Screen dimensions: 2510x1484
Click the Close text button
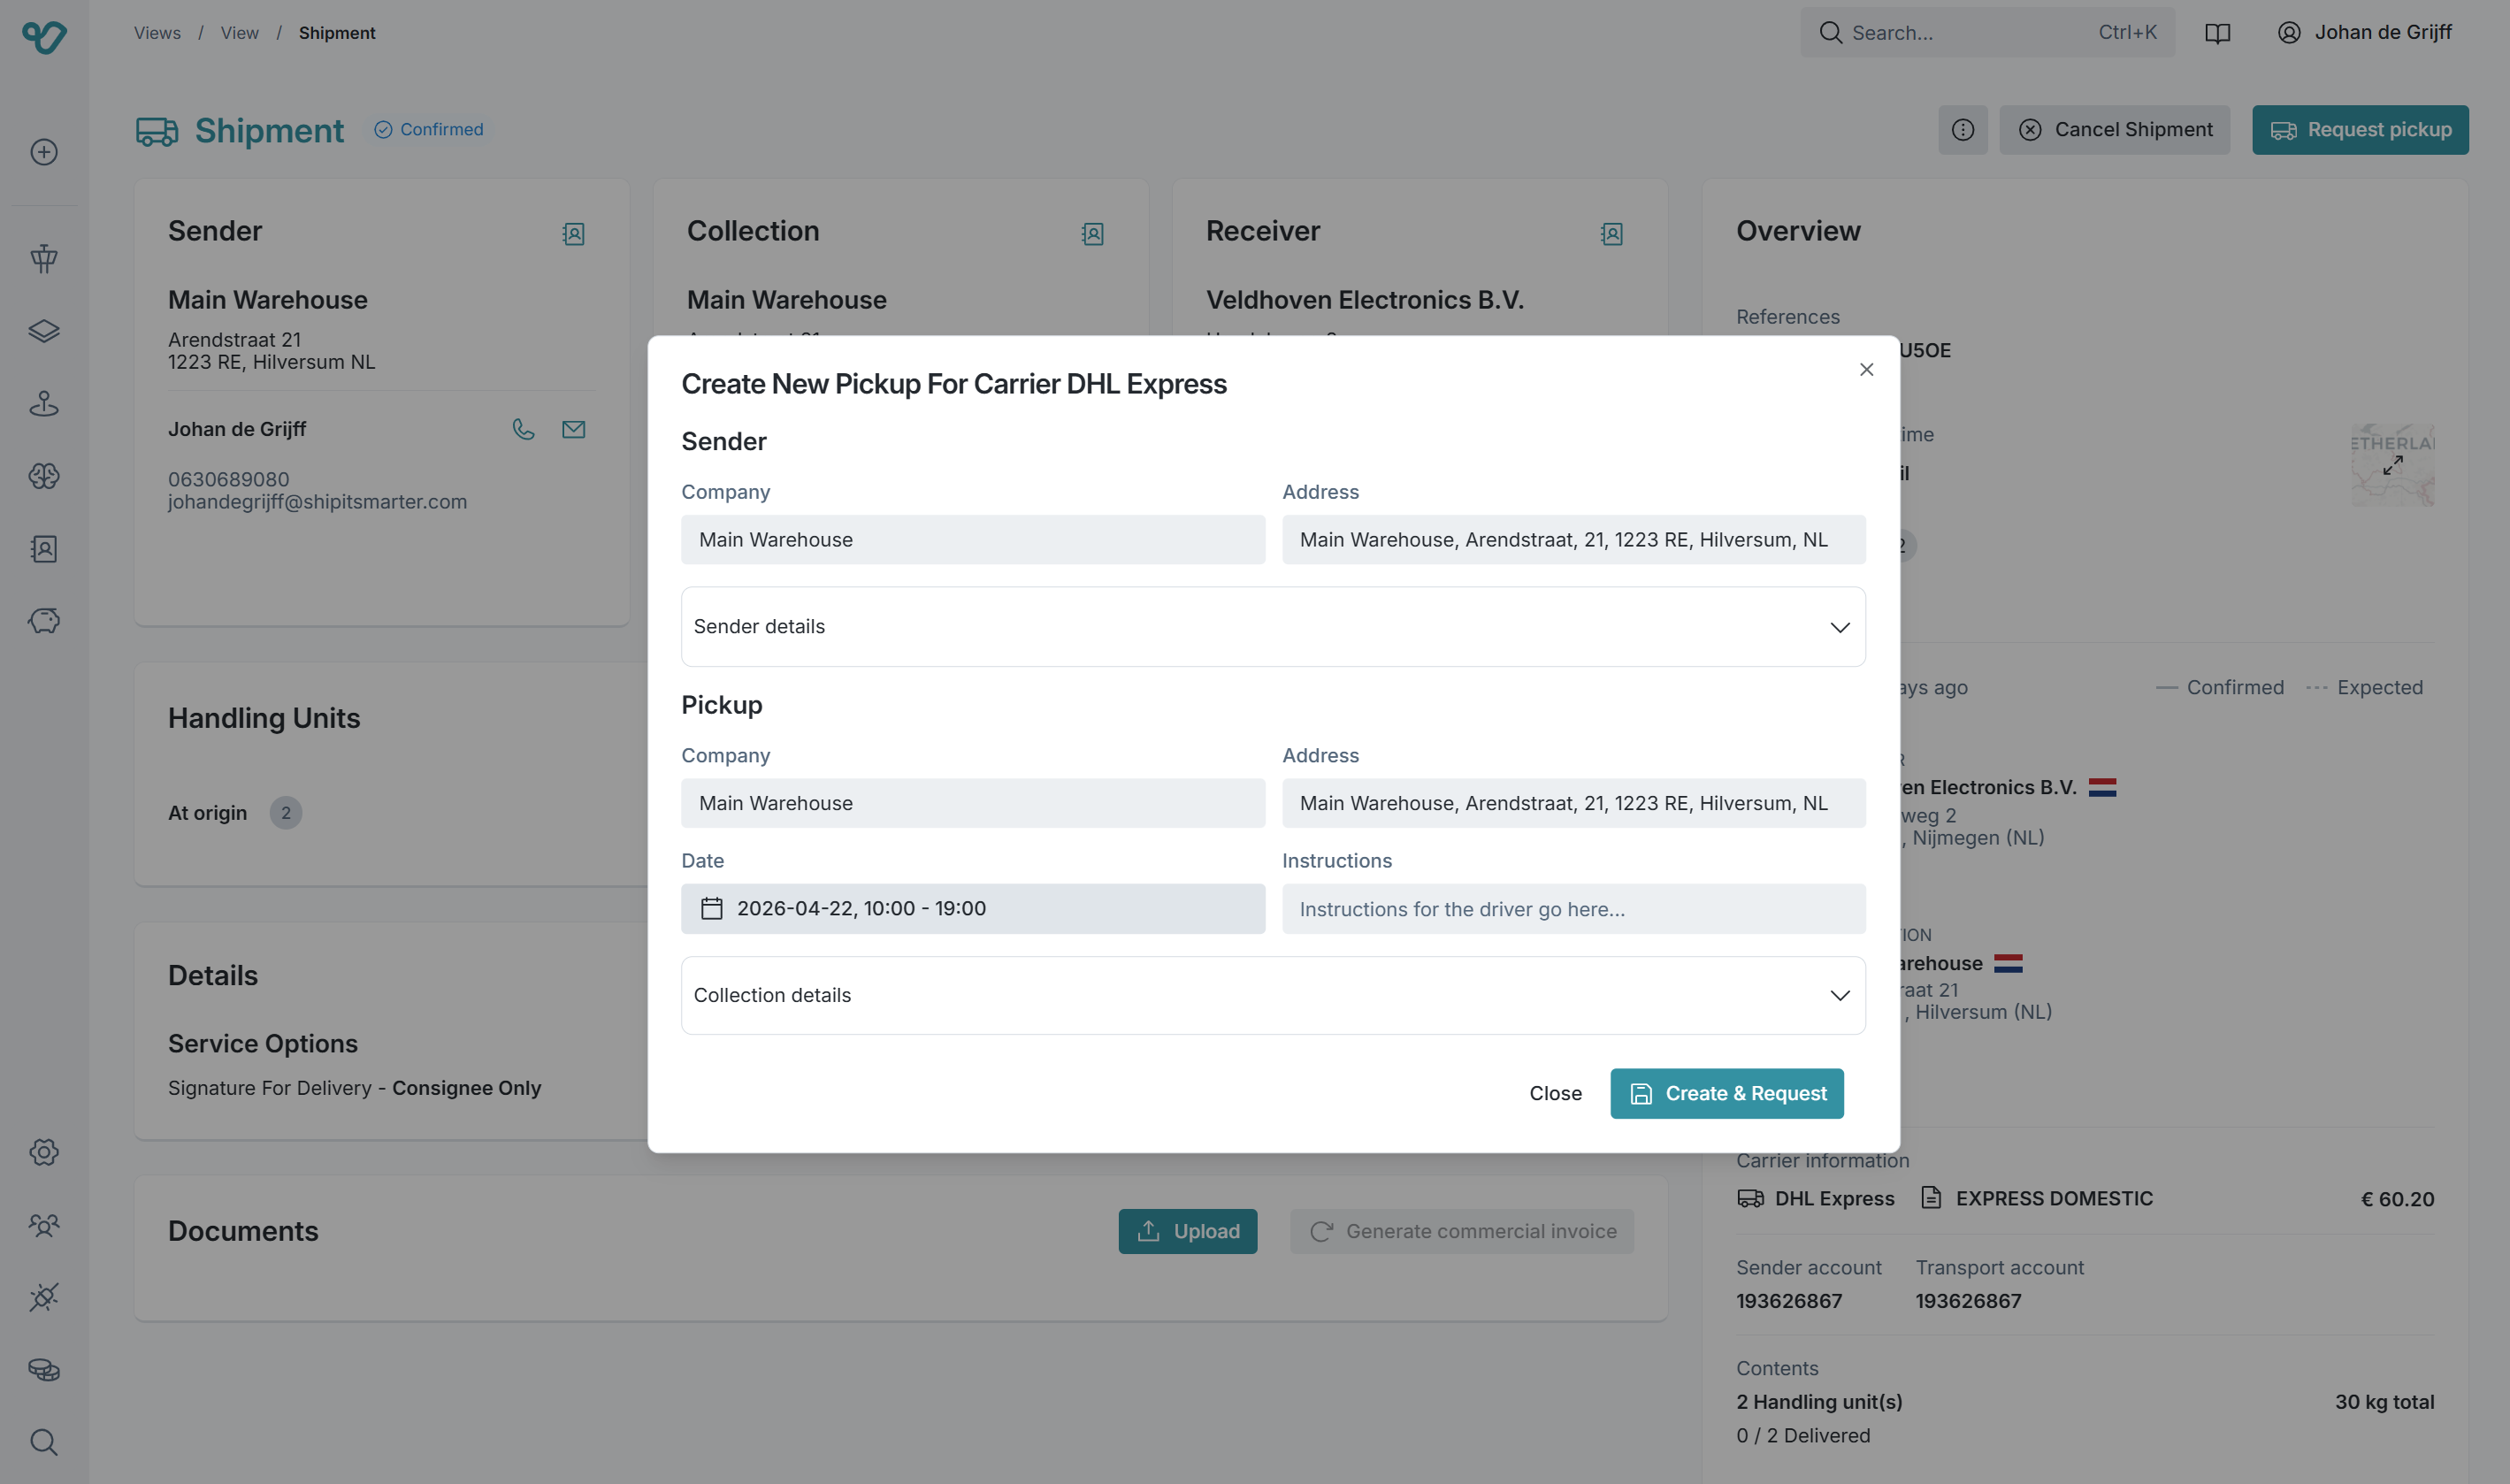tap(1555, 1093)
